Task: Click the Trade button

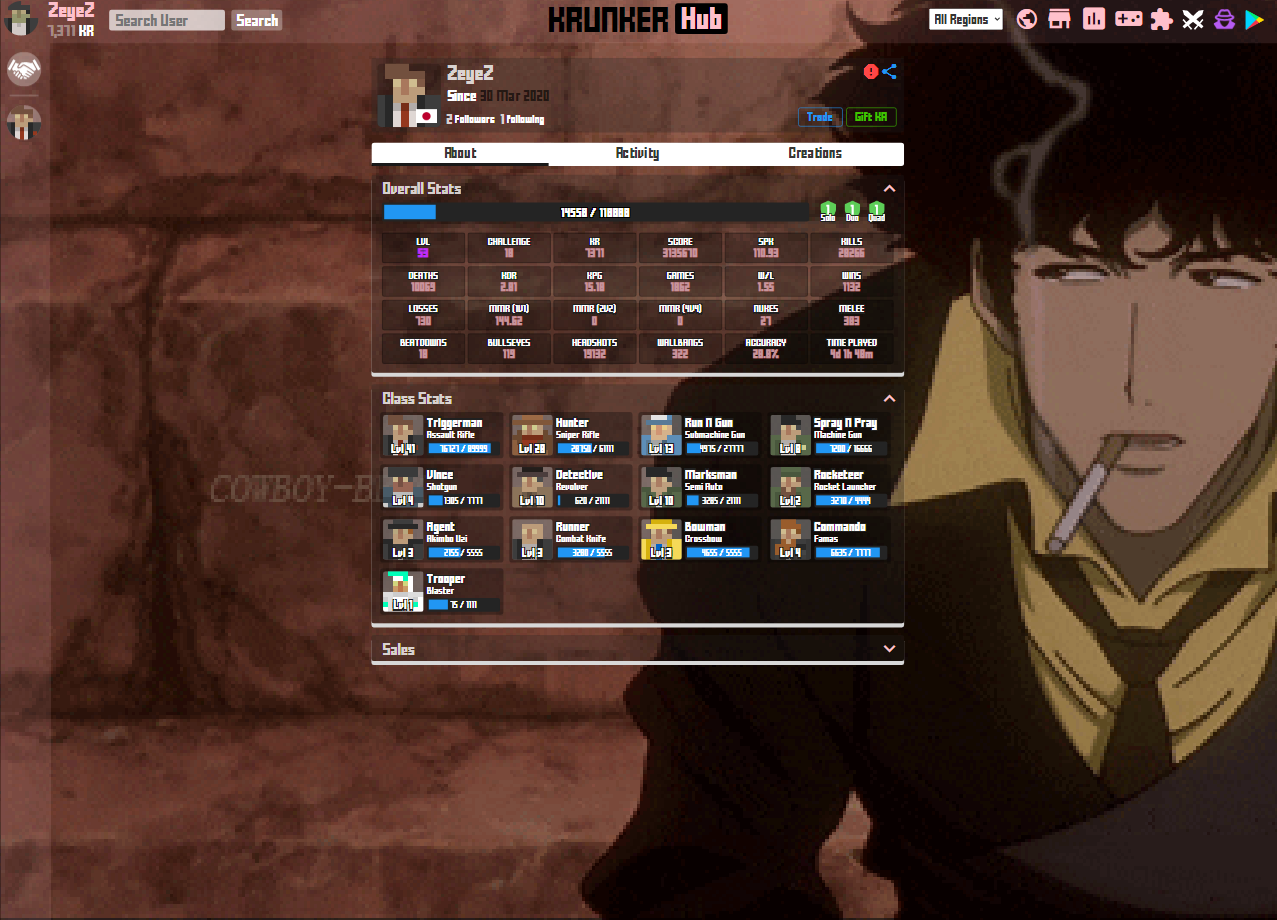Action: point(820,117)
